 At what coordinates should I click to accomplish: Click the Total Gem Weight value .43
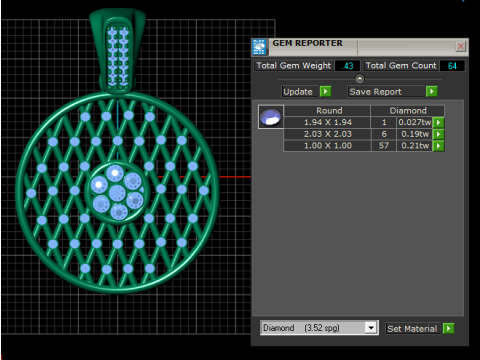[x=348, y=66]
